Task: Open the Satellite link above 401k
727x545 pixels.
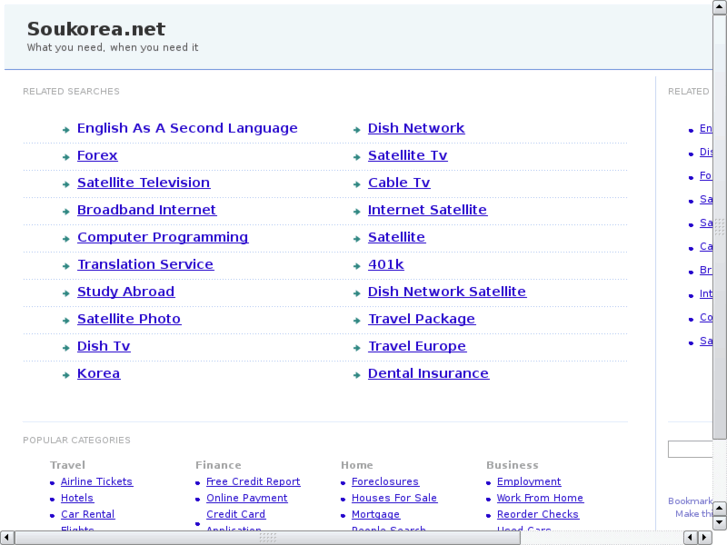Action: click(x=396, y=237)
